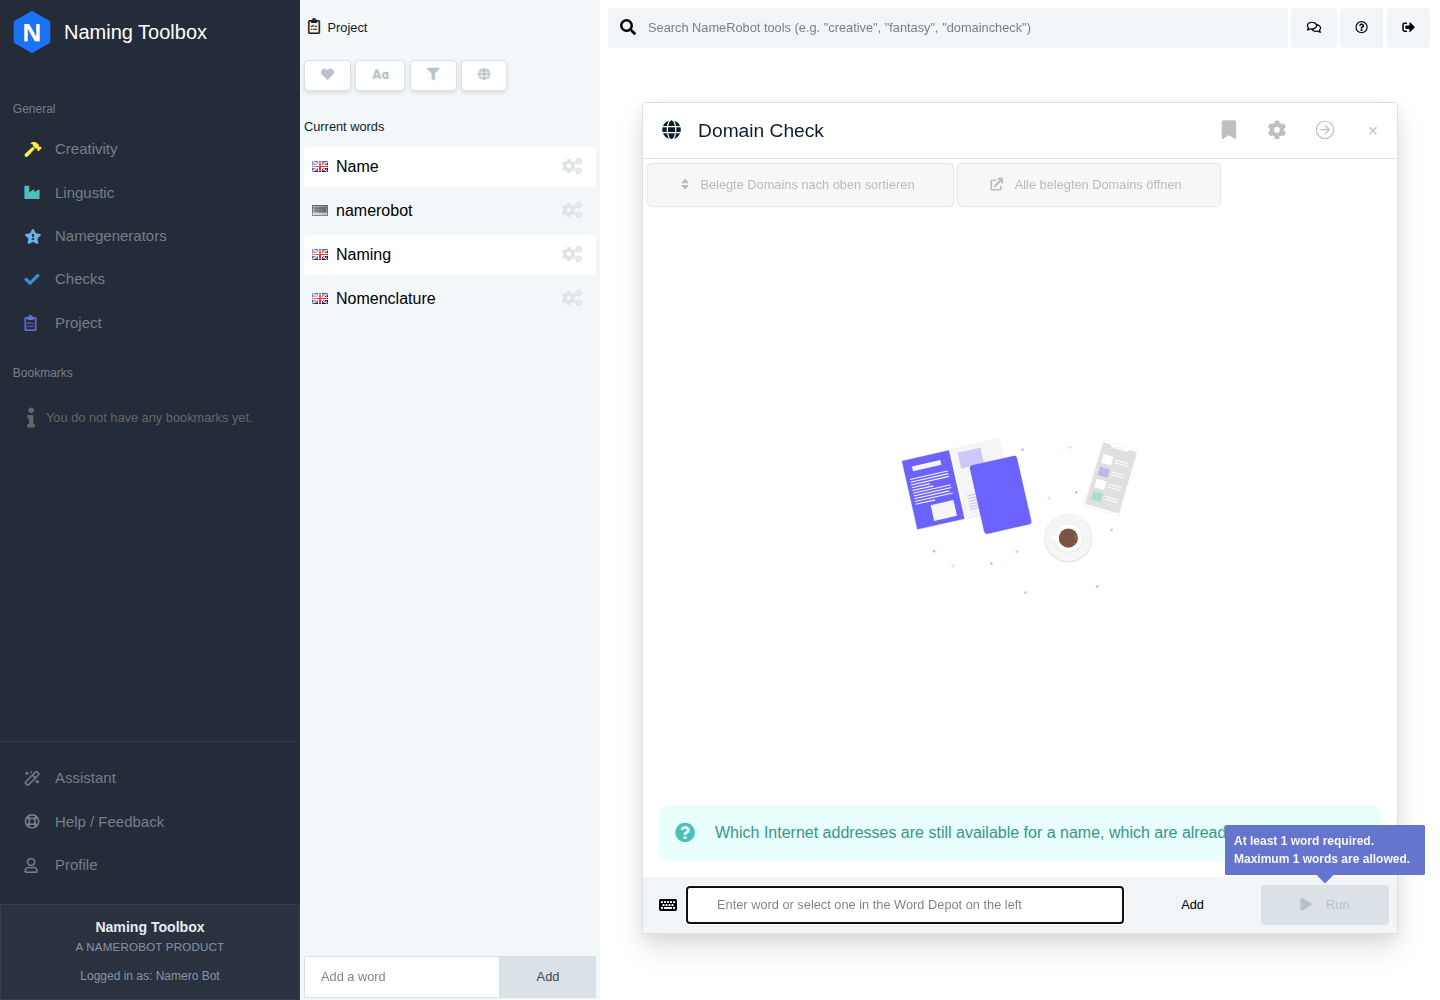Bookmark the Domain Check tool
Image resolution: width=1440 pixels, height=1000 pixels.
pos(1229,130)
